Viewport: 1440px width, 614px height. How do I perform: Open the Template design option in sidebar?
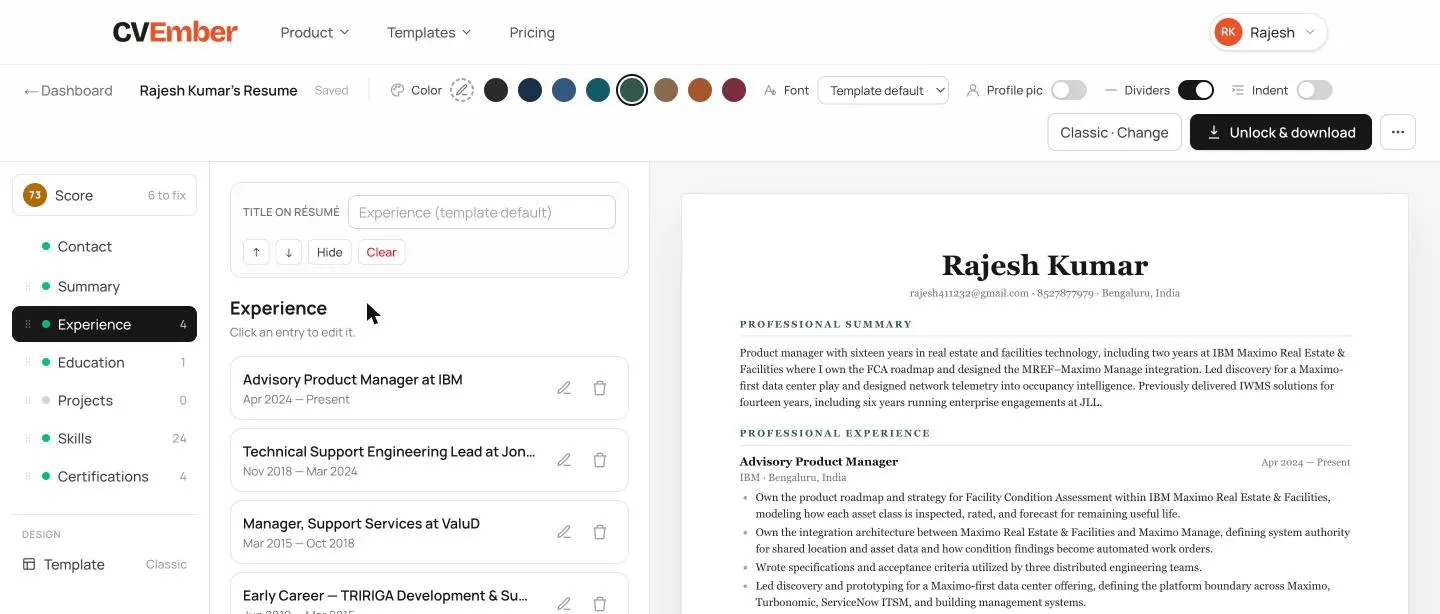104,564
